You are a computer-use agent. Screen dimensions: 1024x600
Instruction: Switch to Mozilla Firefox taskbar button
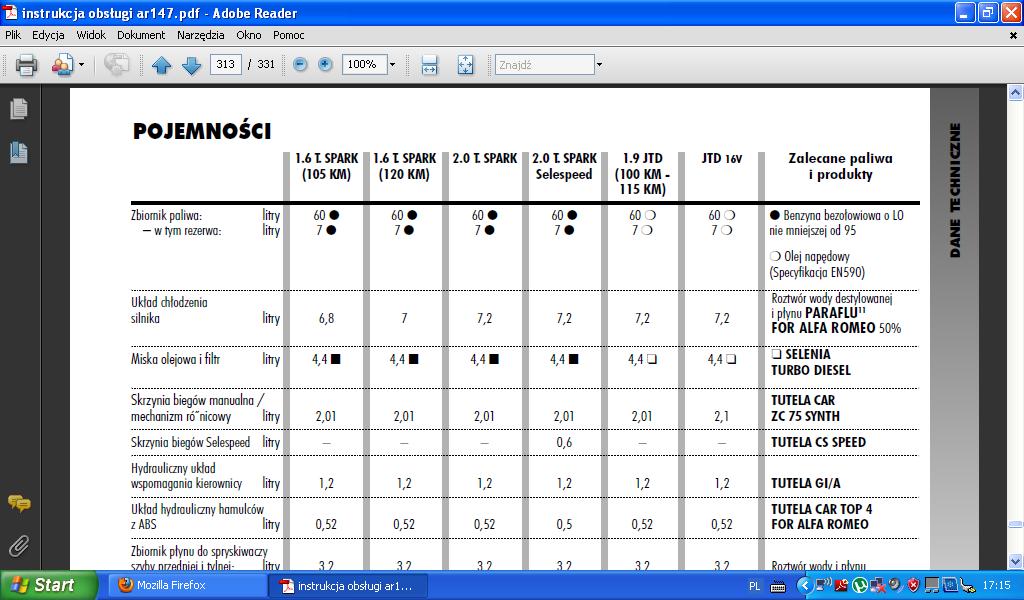[x=186, y=586]
